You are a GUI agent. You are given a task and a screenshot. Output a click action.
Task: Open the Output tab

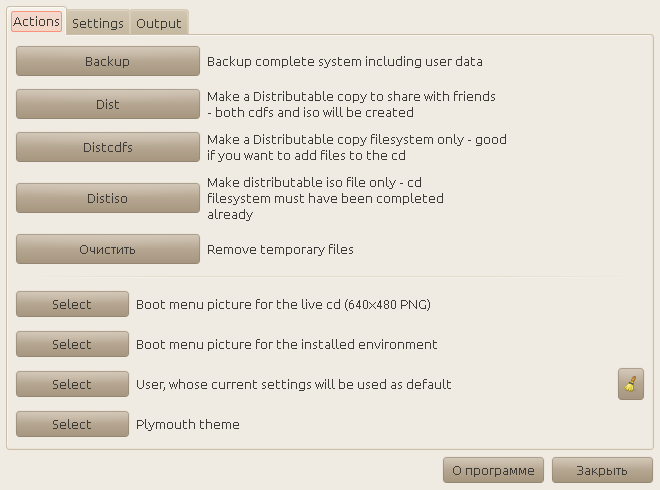(x=159, y=23)
